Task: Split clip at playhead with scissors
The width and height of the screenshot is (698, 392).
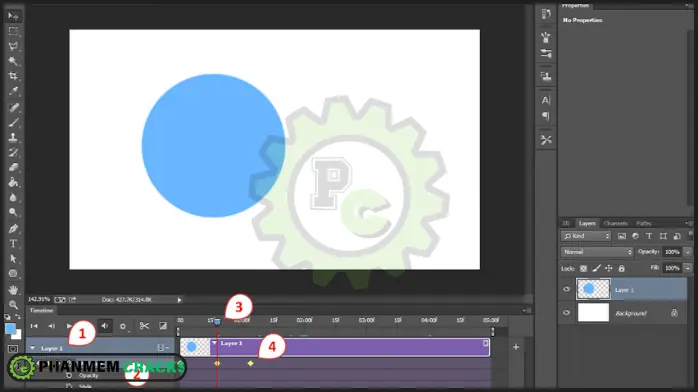Action: point(144,326)
